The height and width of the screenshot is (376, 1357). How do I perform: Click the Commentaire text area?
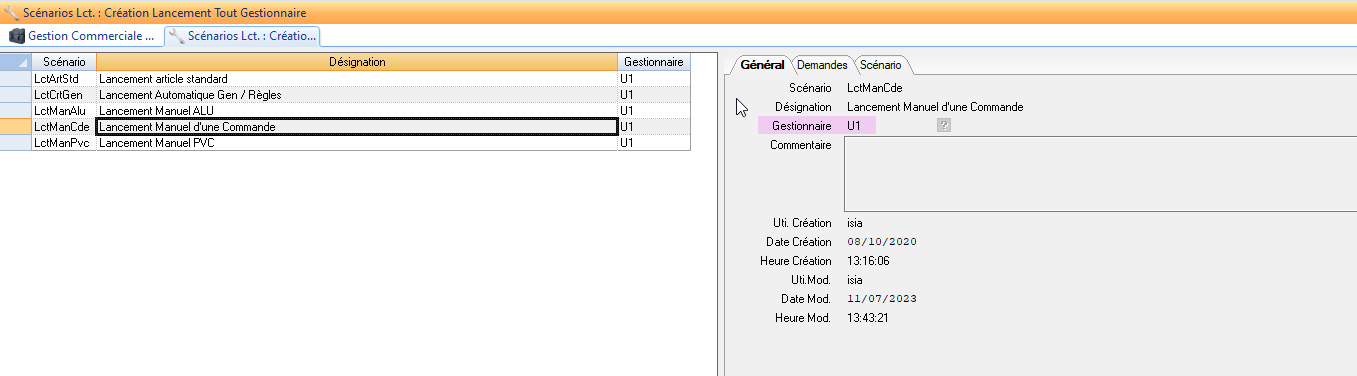pos(1100,174)
